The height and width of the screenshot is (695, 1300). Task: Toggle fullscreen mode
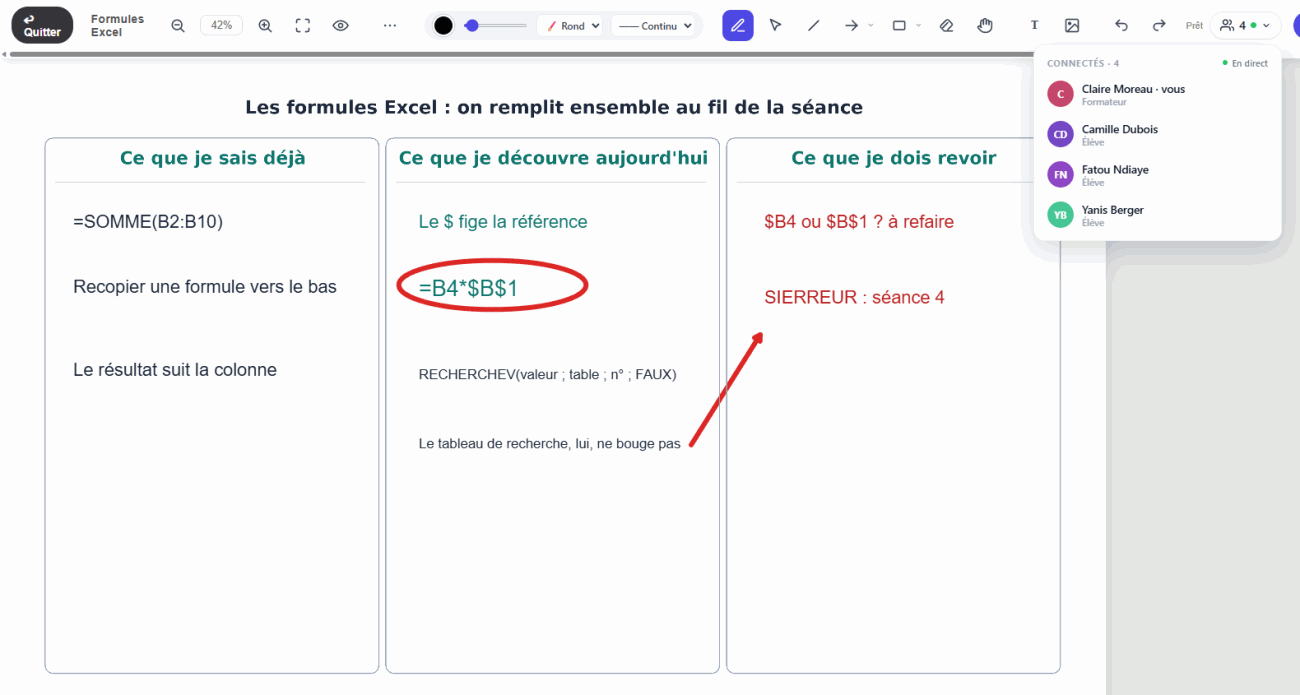(303, 26)
